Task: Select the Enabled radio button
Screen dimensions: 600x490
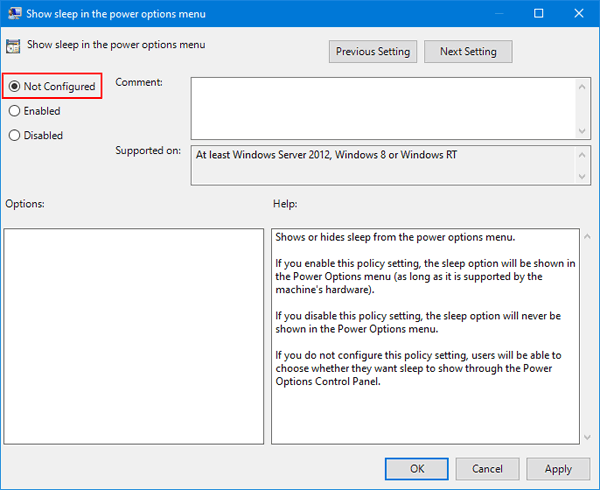Action: 15,111
